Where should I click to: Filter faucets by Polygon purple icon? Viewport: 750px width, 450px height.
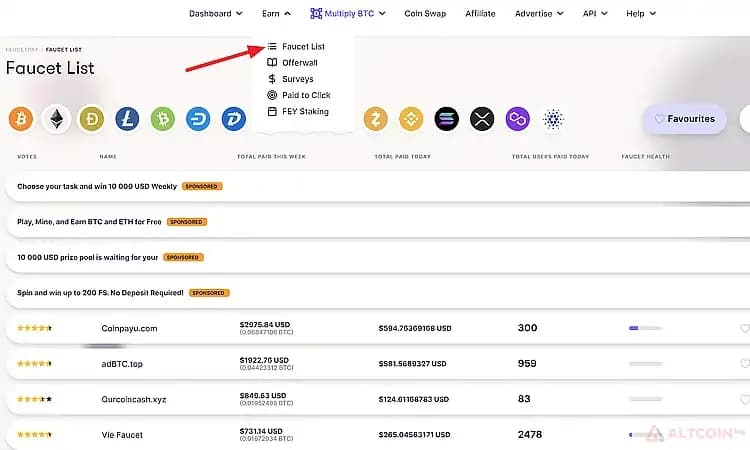coord(518,119)
